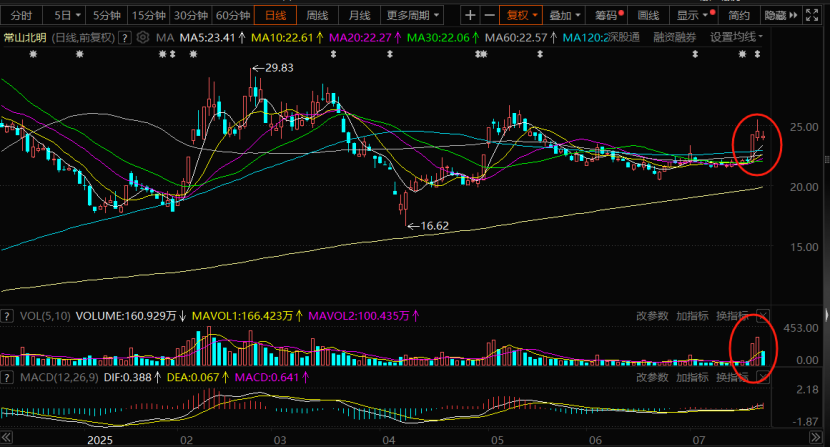Click the down arrow after VOLUME:160.929万
Screen dimensions: 831x447
click(183, 316)
